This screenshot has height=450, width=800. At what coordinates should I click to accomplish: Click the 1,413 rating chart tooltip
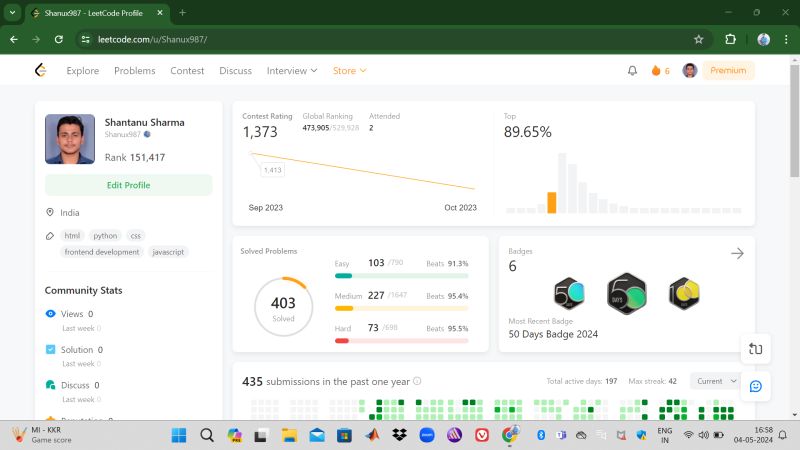coord(272,170)
